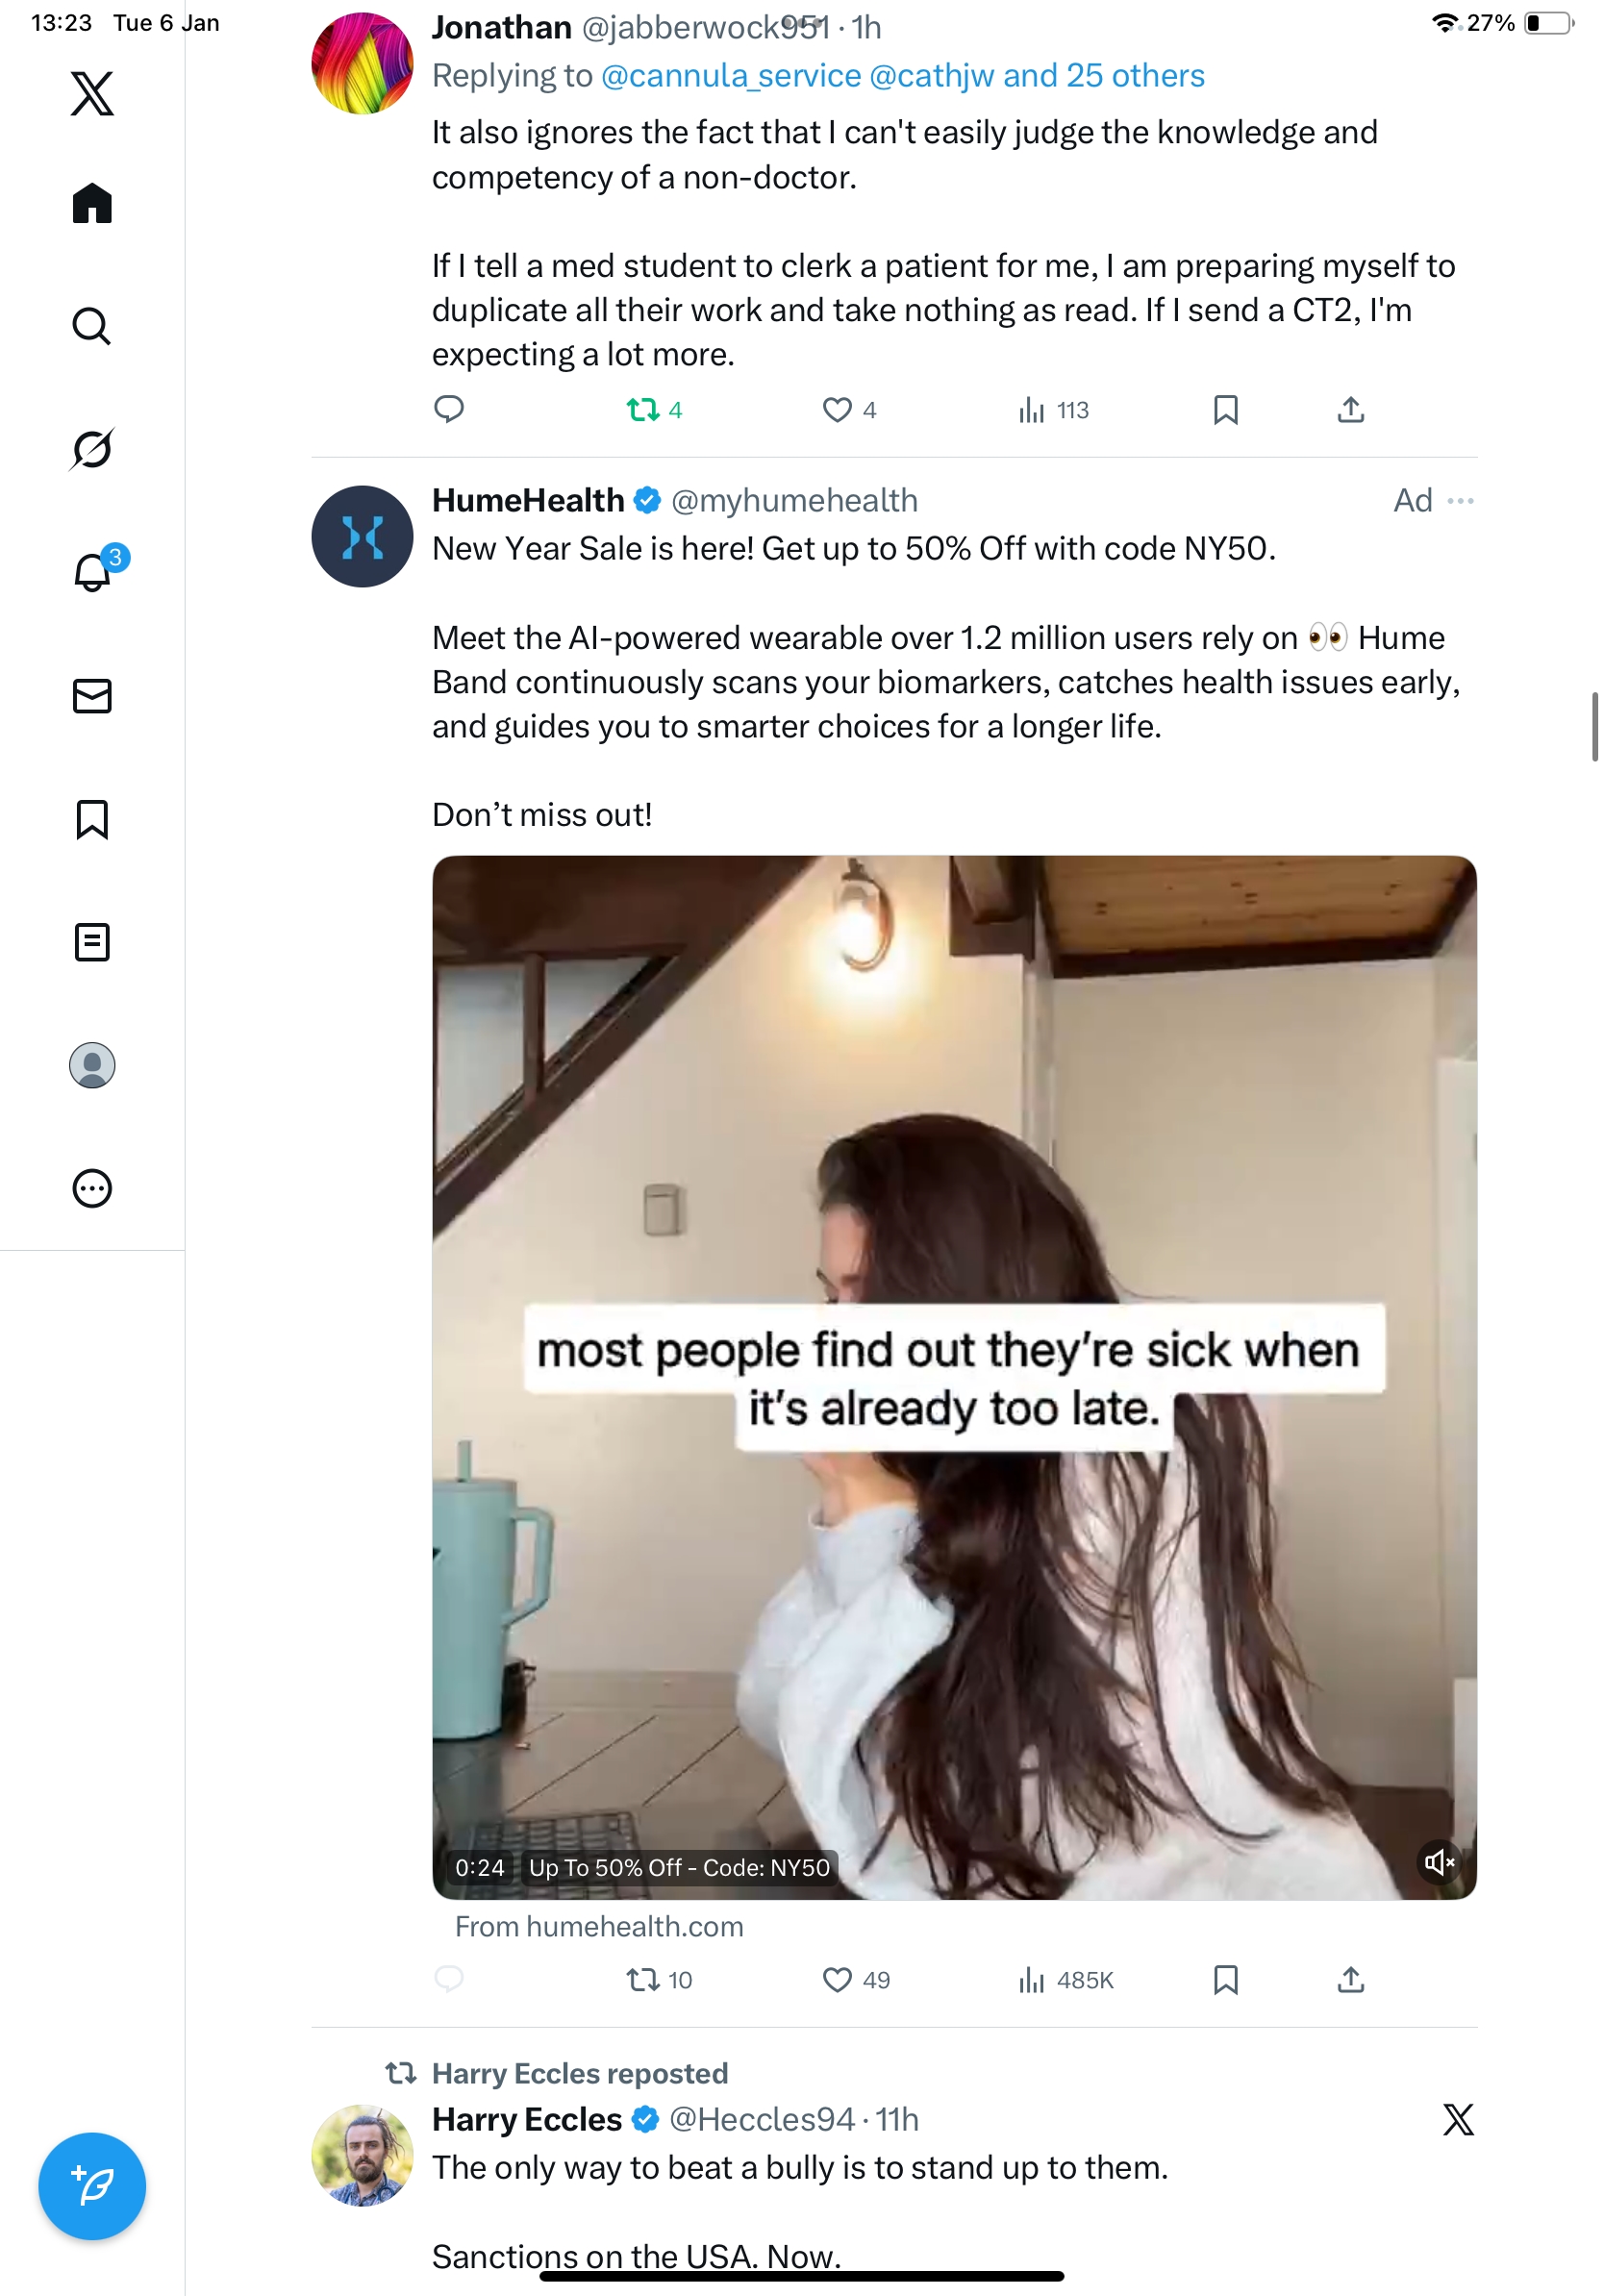Screen dimensions: 1604x2296
Task: Open the More circle menu in sidebar
Action: click(x=92, y=1188)
